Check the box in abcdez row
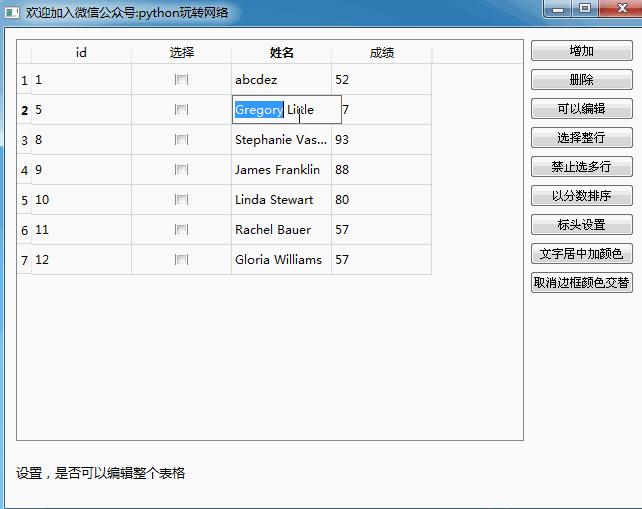 (181, 79)
